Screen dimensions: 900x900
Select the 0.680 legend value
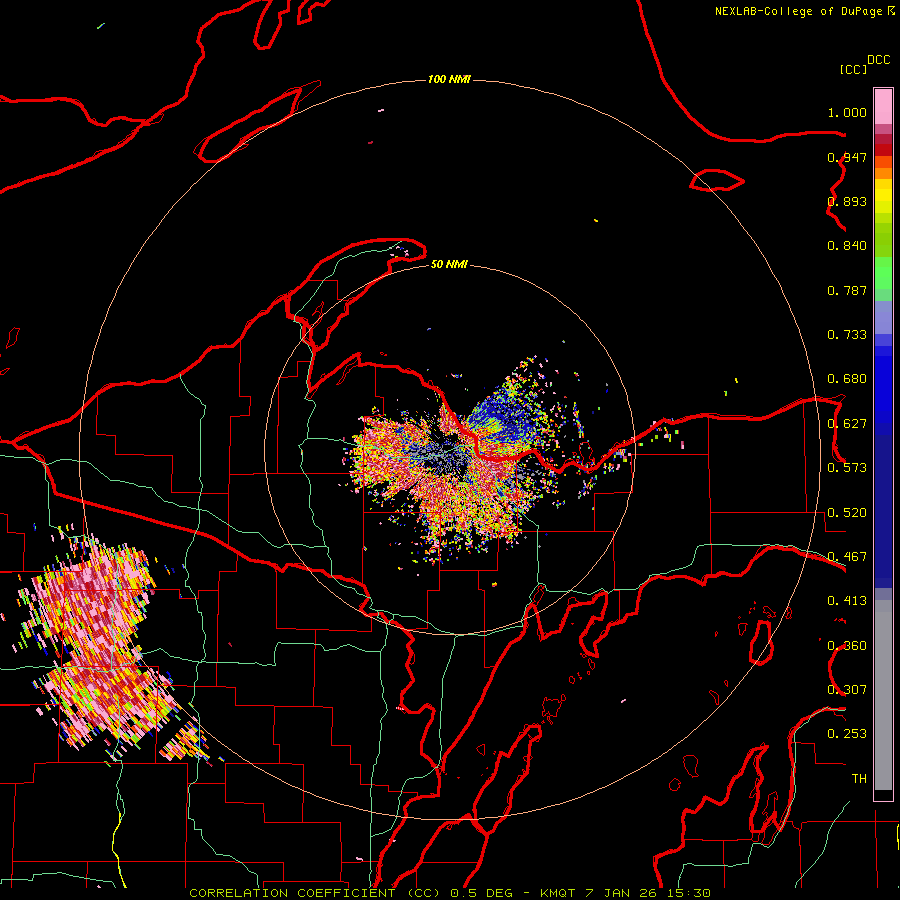(847, 379)
